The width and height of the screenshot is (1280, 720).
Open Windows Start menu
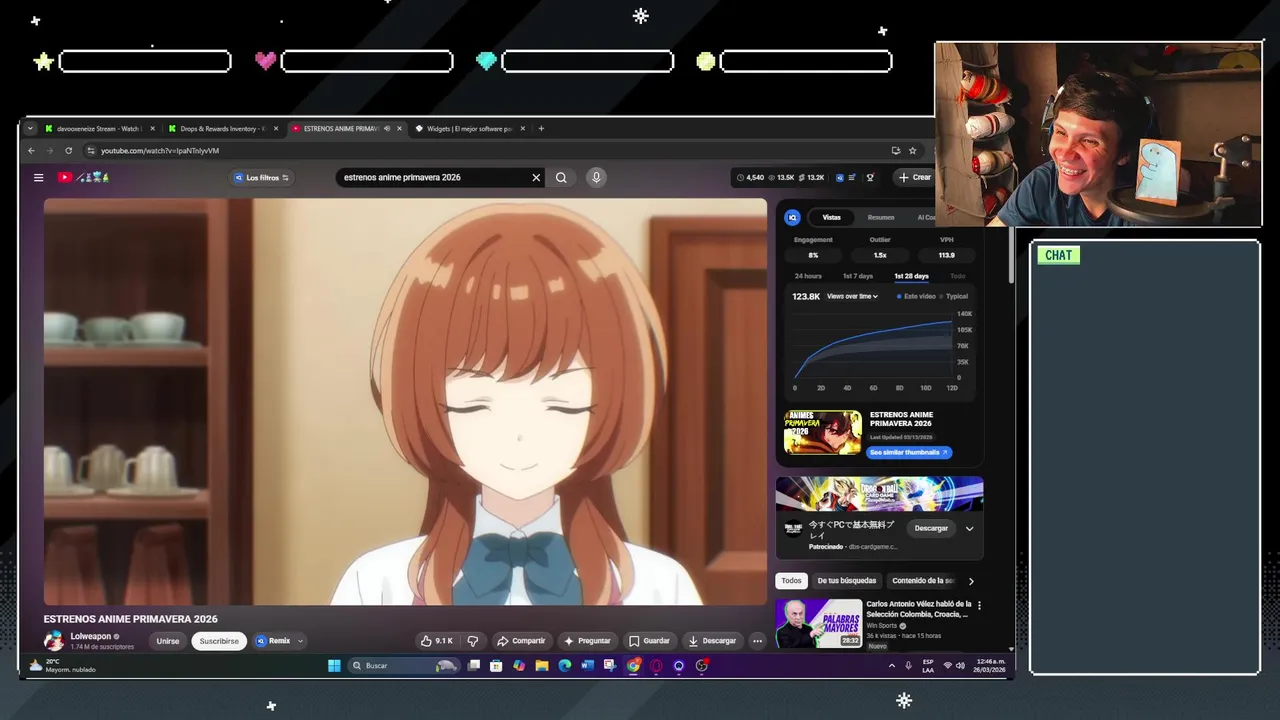click(334, 666)
